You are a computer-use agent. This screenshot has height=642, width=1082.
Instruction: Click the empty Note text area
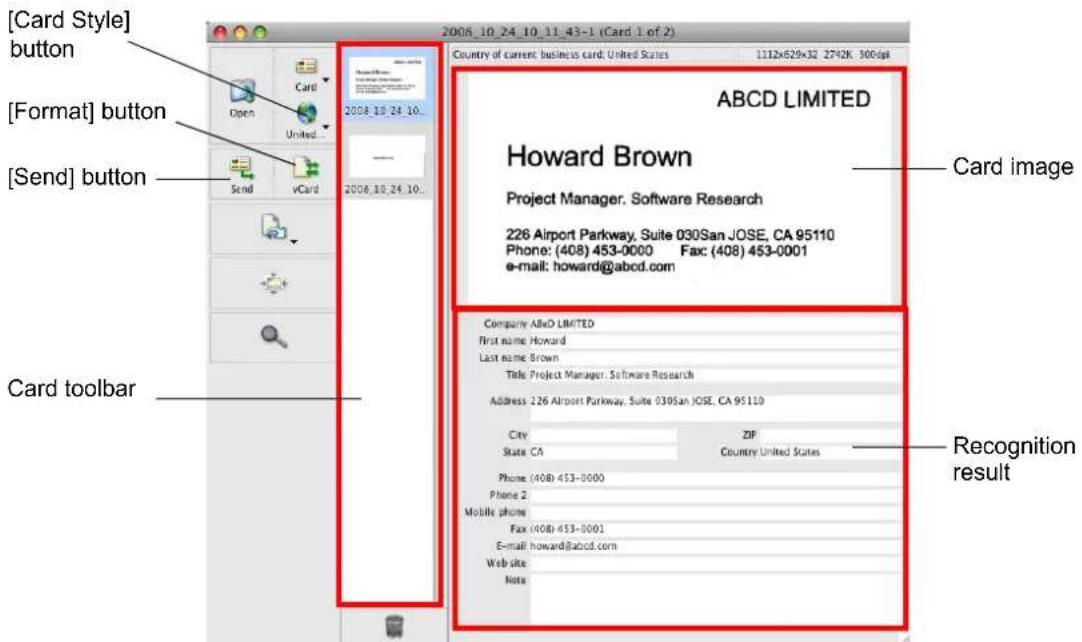pos(715,598)
